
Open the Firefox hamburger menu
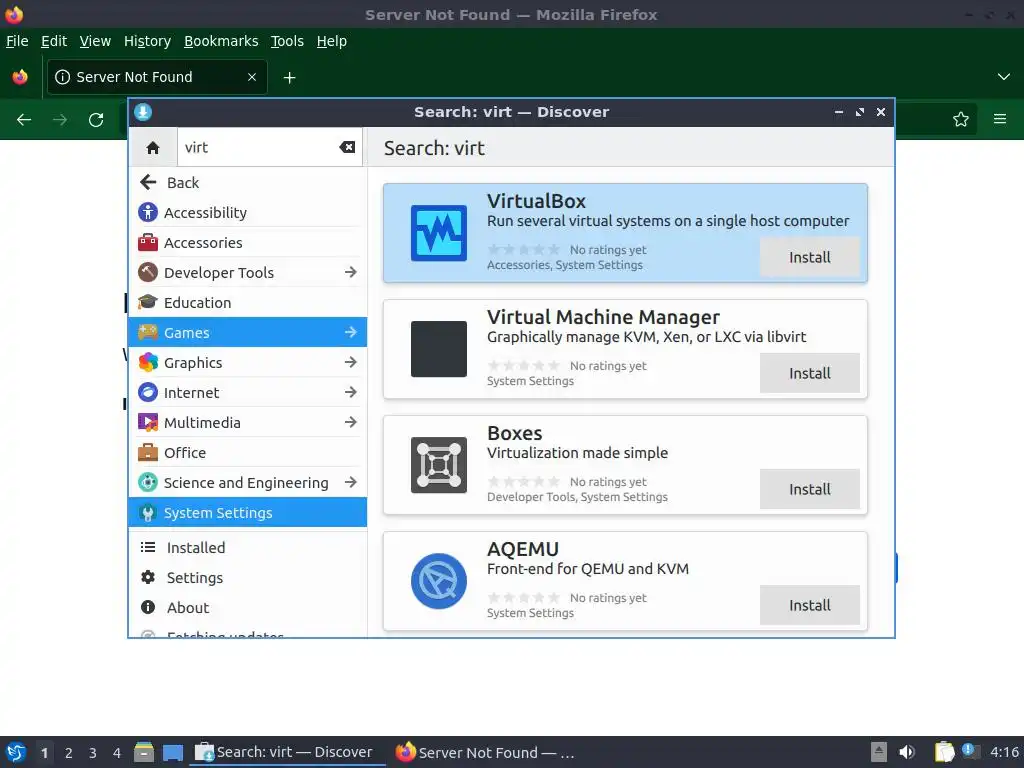tap(1000, 120)
